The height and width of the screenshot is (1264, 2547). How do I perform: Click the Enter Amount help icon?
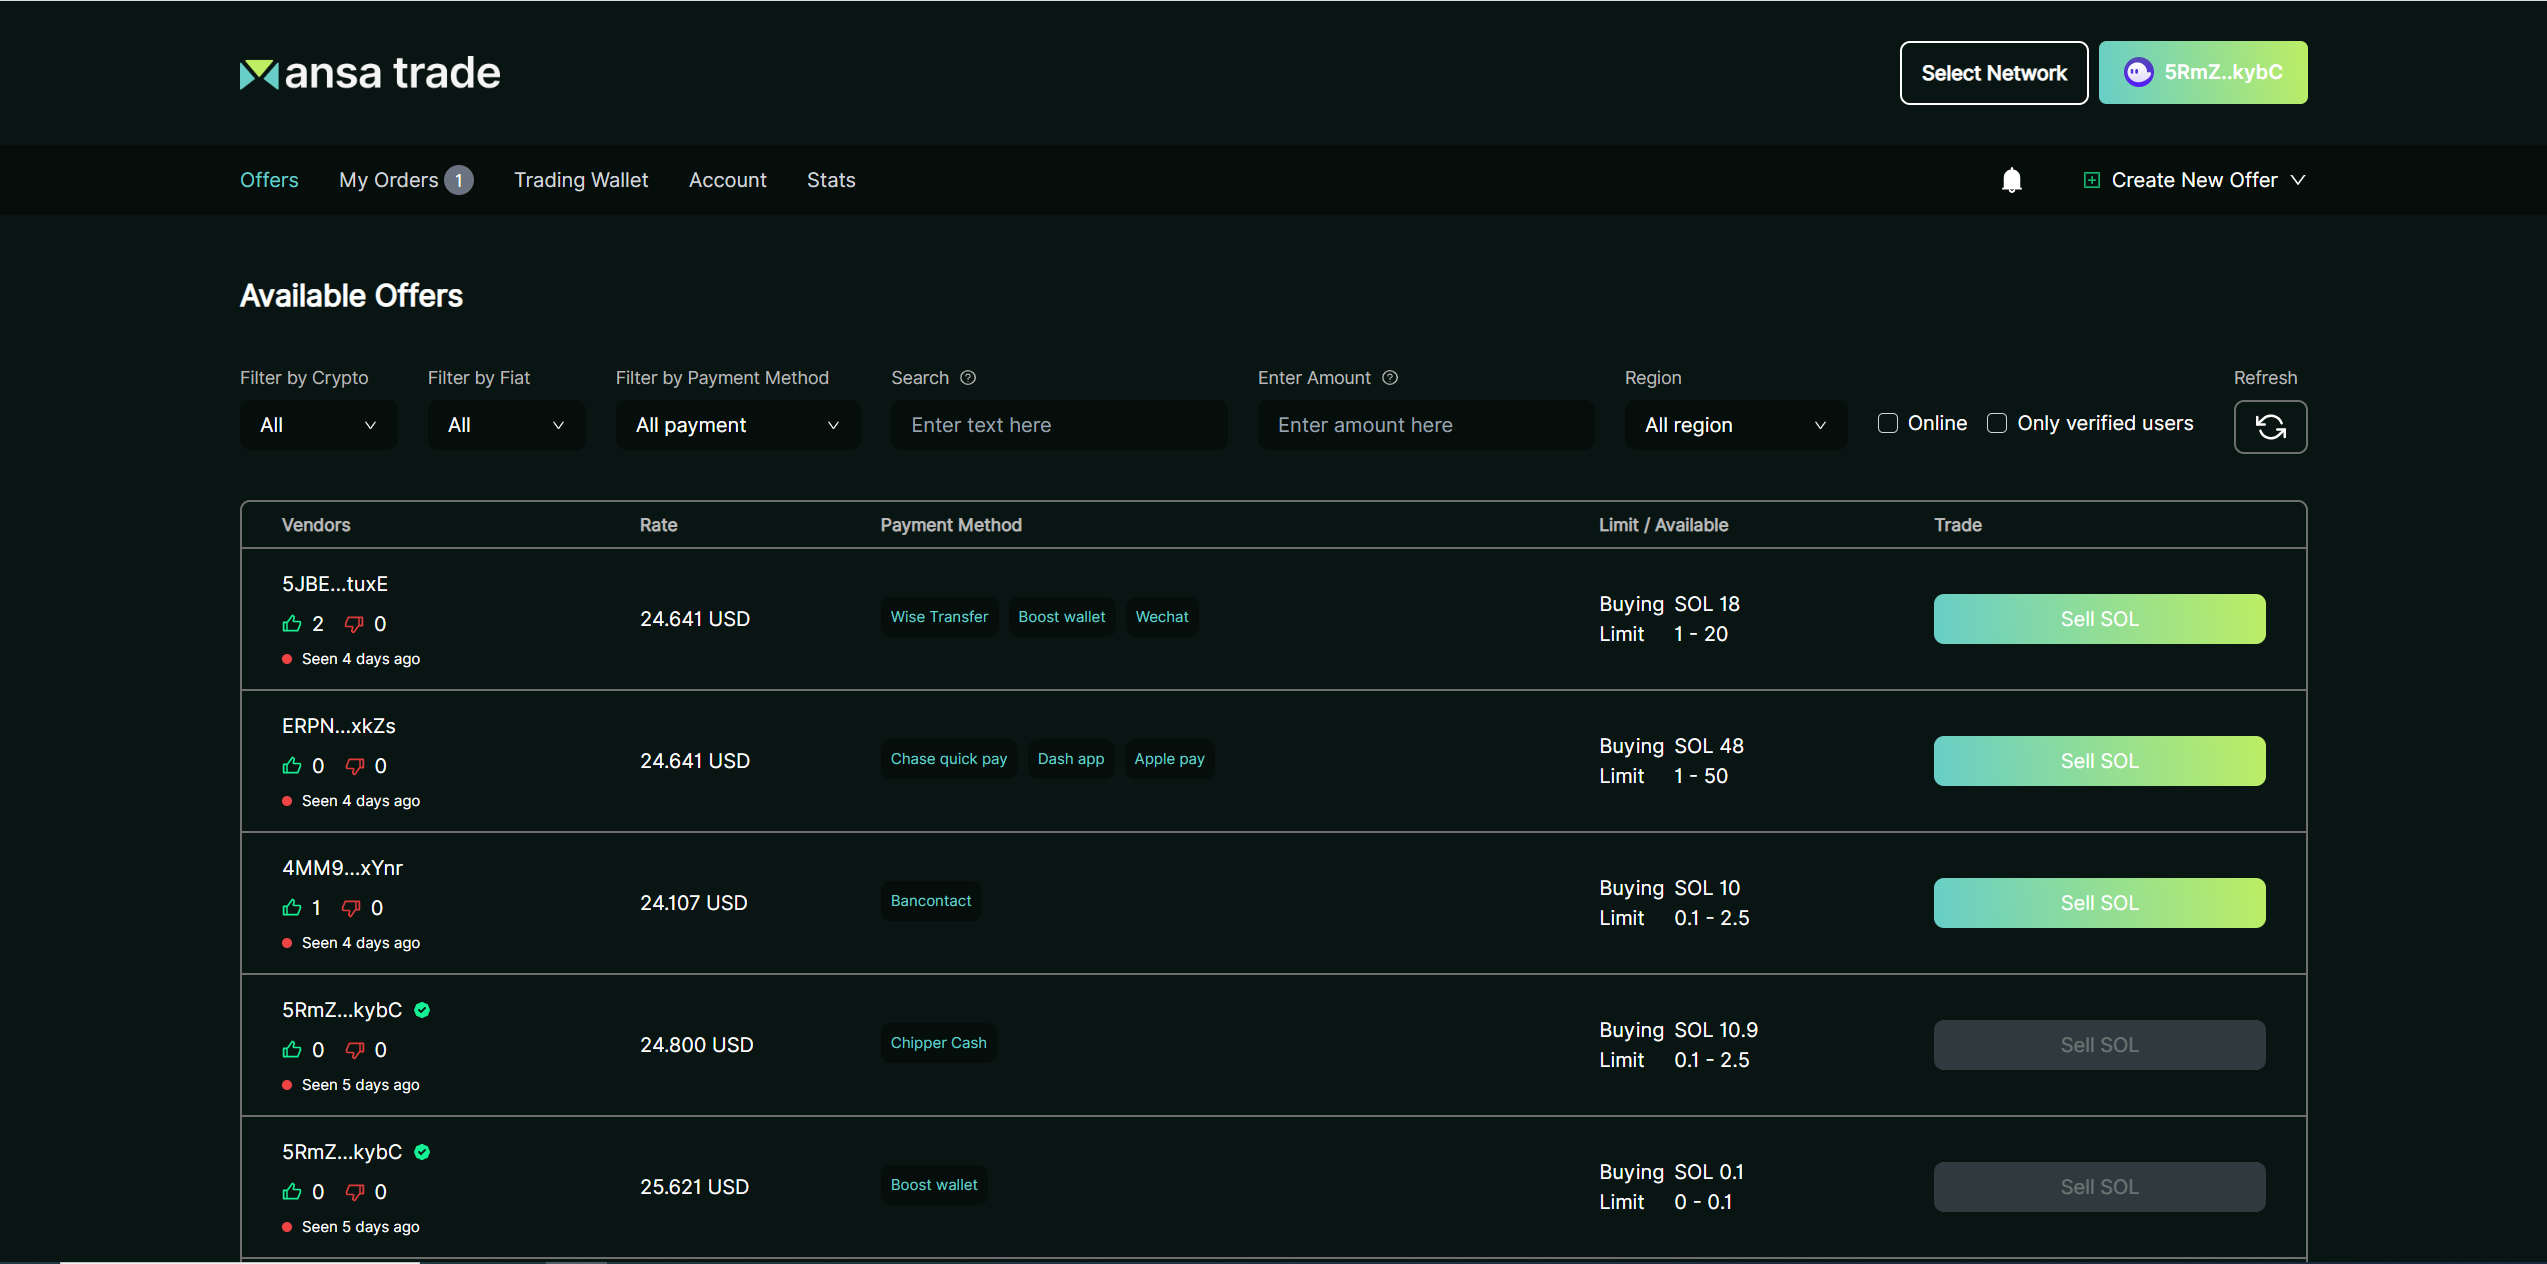1390,378
